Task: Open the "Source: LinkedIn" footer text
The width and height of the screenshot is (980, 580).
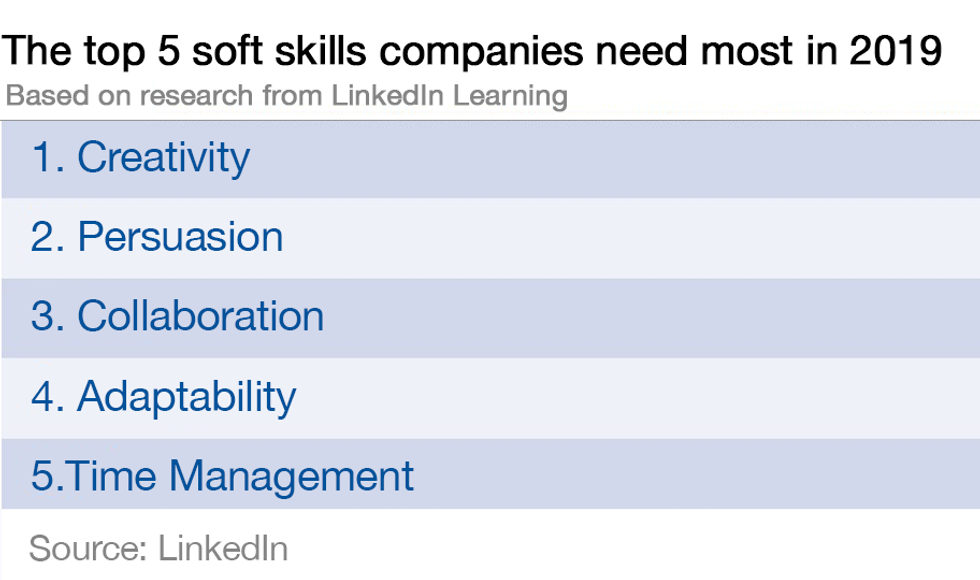Action: [158, 548]
